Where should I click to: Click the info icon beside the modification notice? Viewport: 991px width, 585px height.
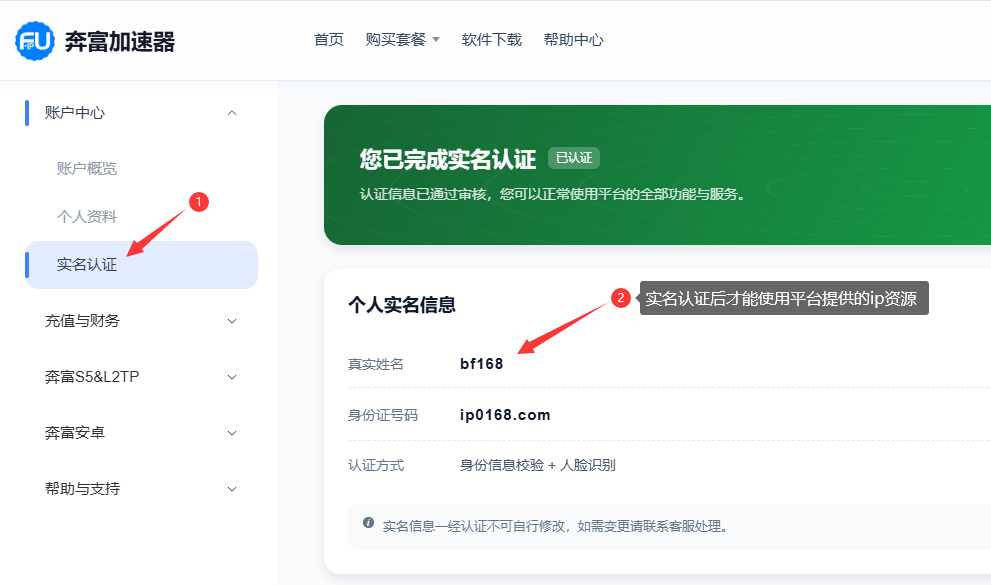tap(368, 522)
